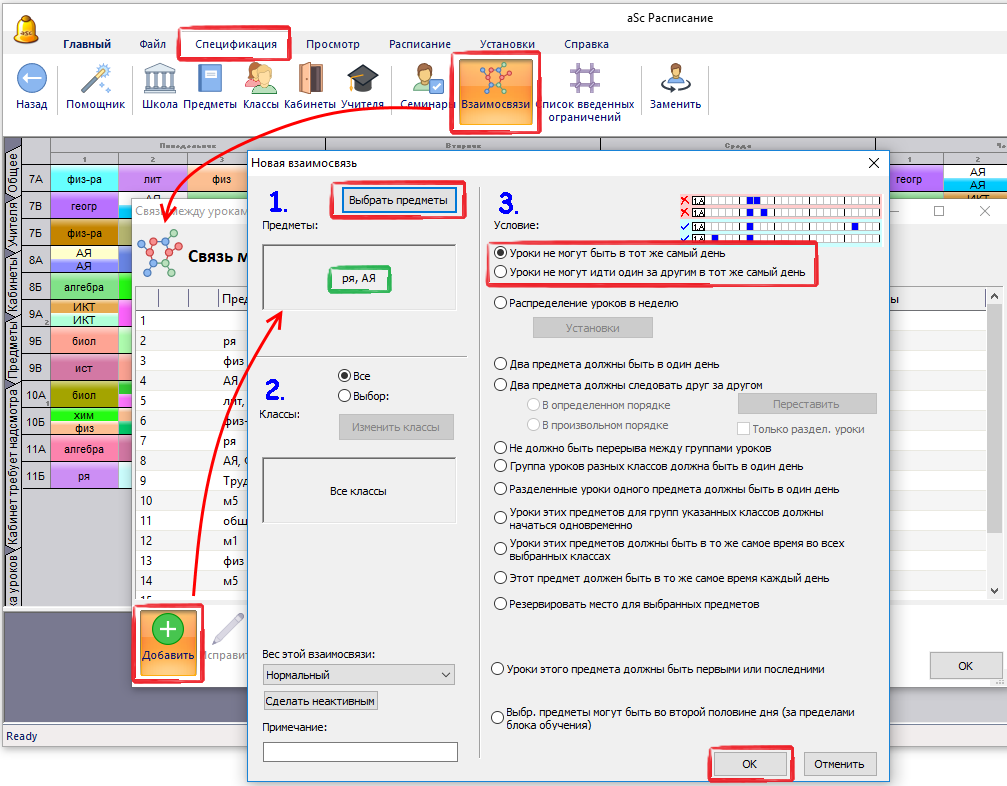This screenshot has width=1007, height=786.
Task: Click the purple лит lesson card
Action: pyautogui.click(x=152, y=179)
